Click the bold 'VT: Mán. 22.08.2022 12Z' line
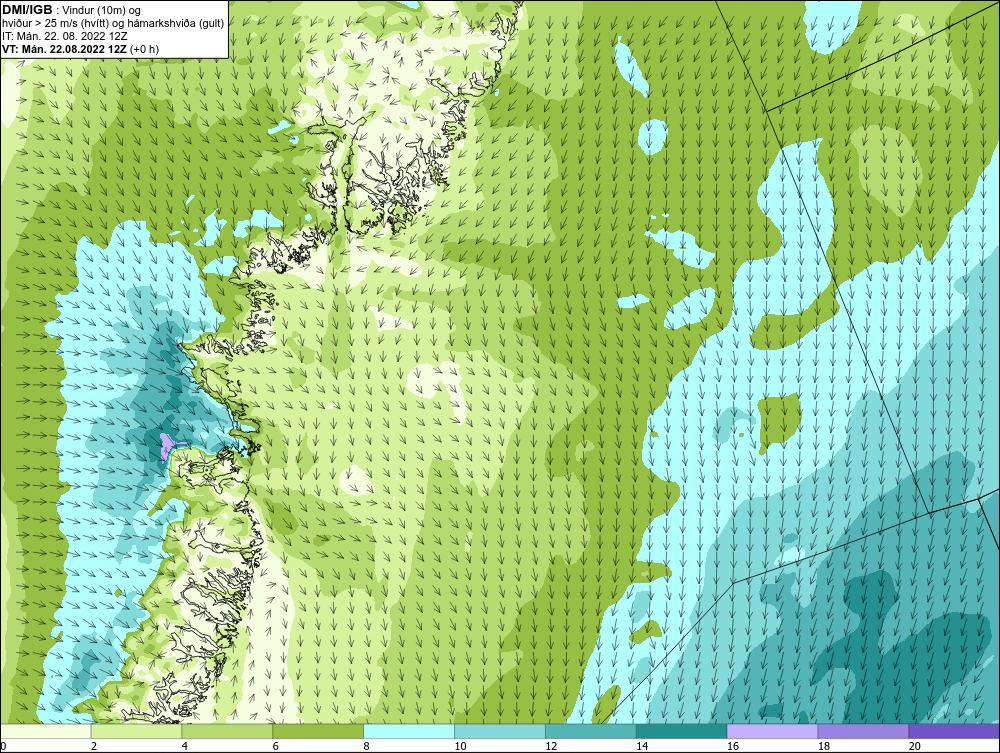Image resolution: width=1000 pixels, height=753 pixels. [64, 49]
